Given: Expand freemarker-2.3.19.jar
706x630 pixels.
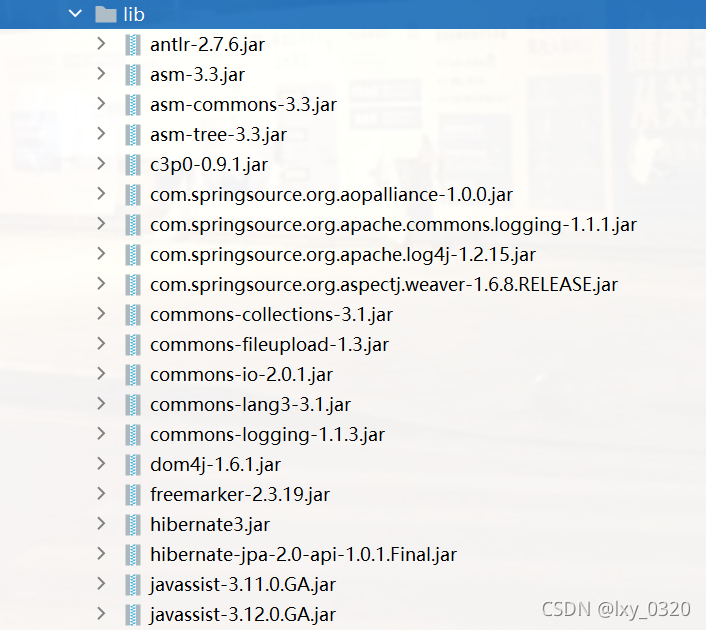Looking at the screenshot, I should point(101,494).
